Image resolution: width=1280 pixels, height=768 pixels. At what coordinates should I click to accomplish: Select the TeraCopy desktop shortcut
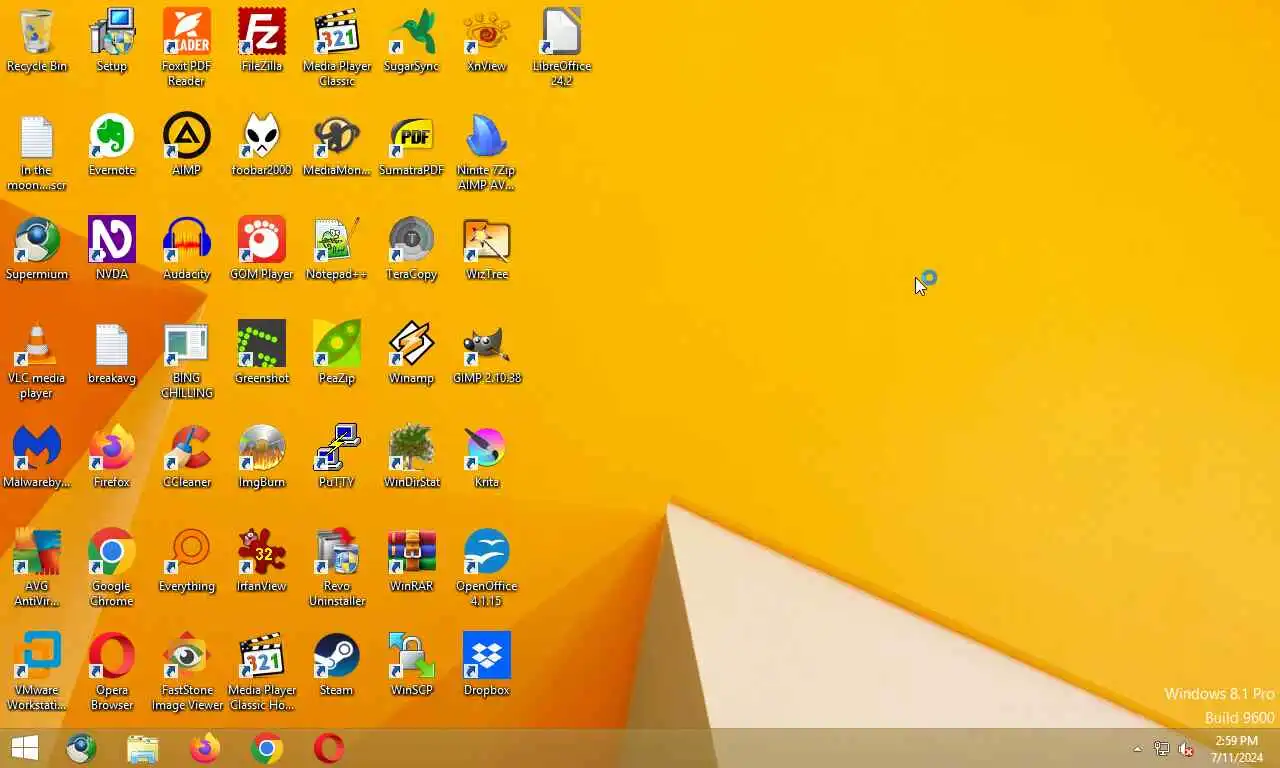click(x=412, y=249)
